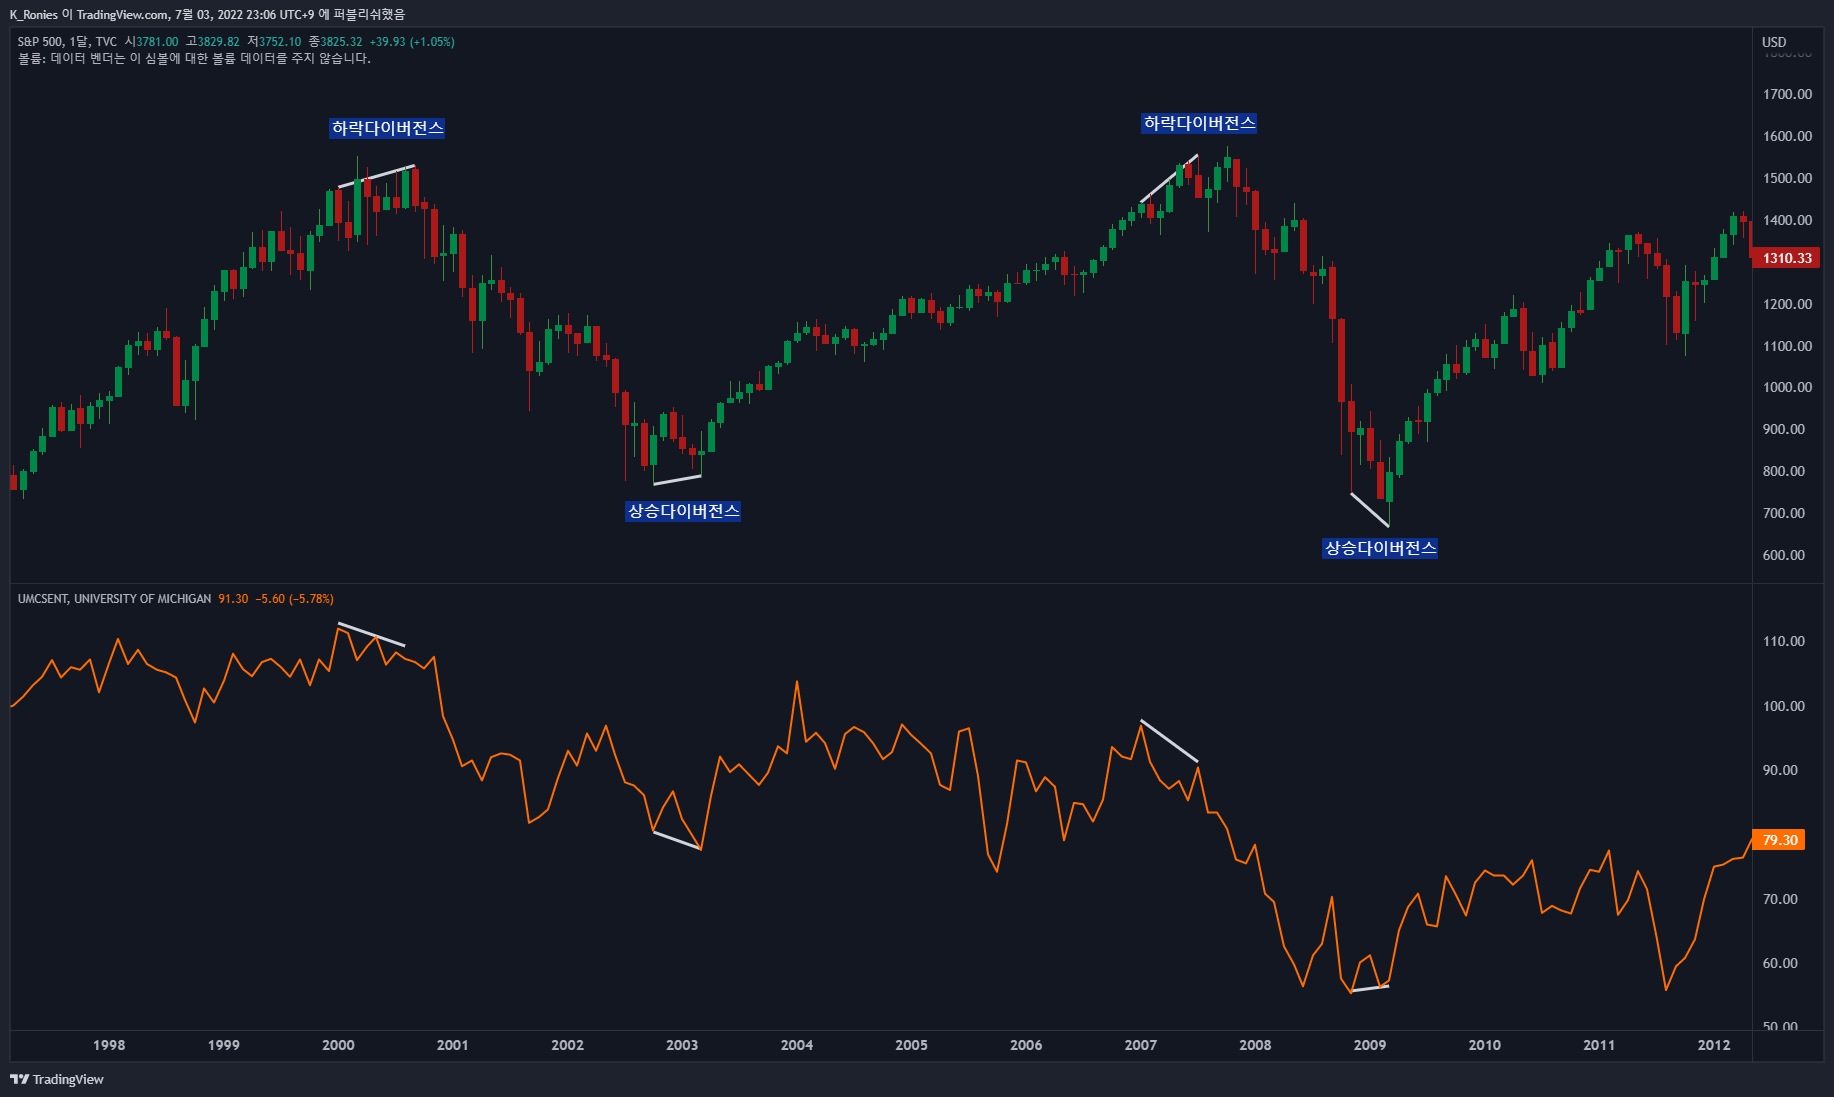Click the 2007 year label on time axis

click(x=1140, y=1045)
